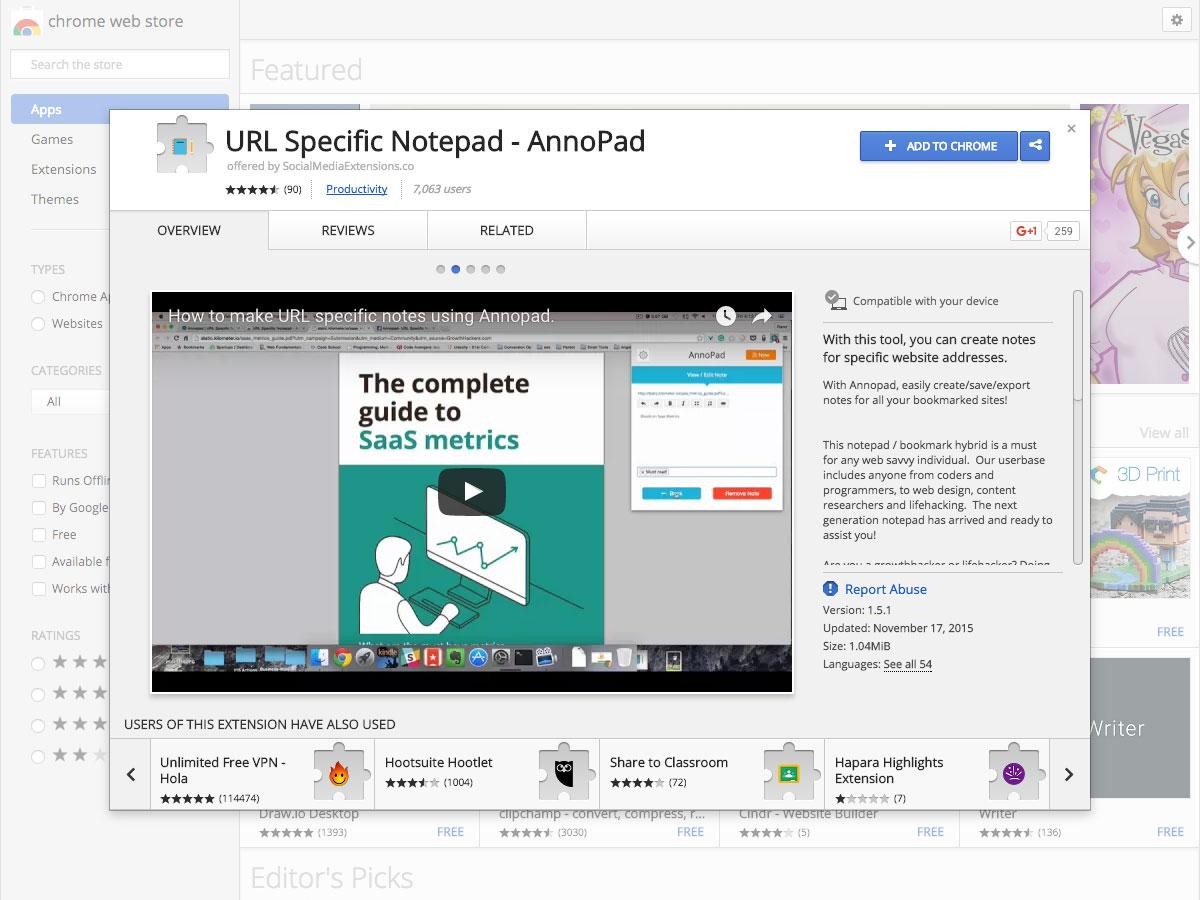Show previous related extensions with left arrow
This screenshot has height=900, width=1200.
click(x=131, y=774)
